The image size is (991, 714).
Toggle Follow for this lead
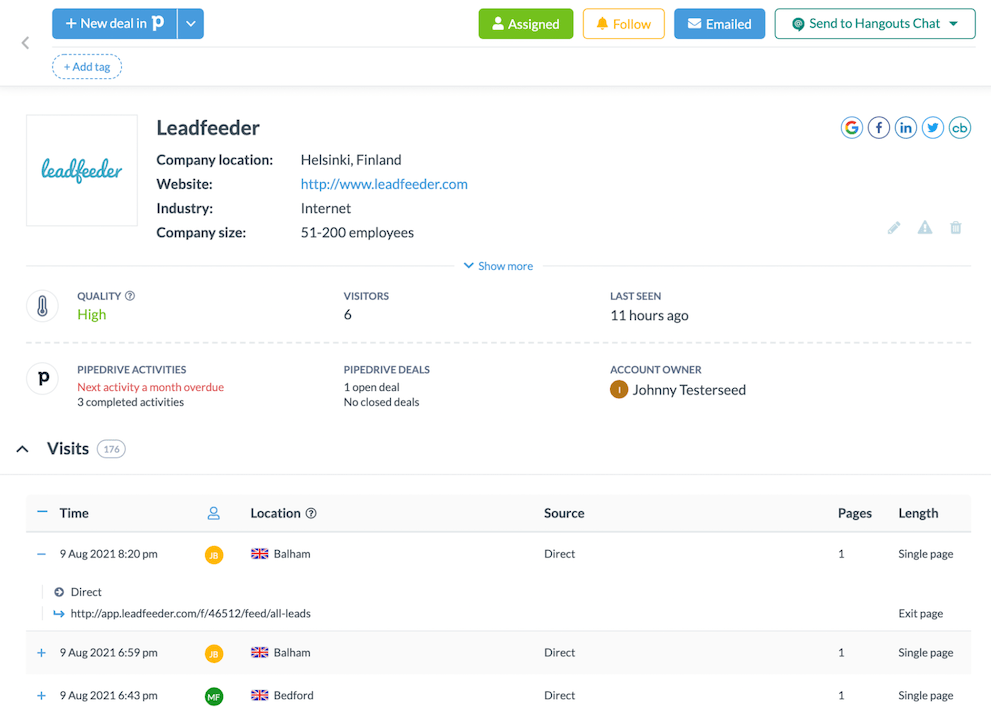click(x=623, y=24)
